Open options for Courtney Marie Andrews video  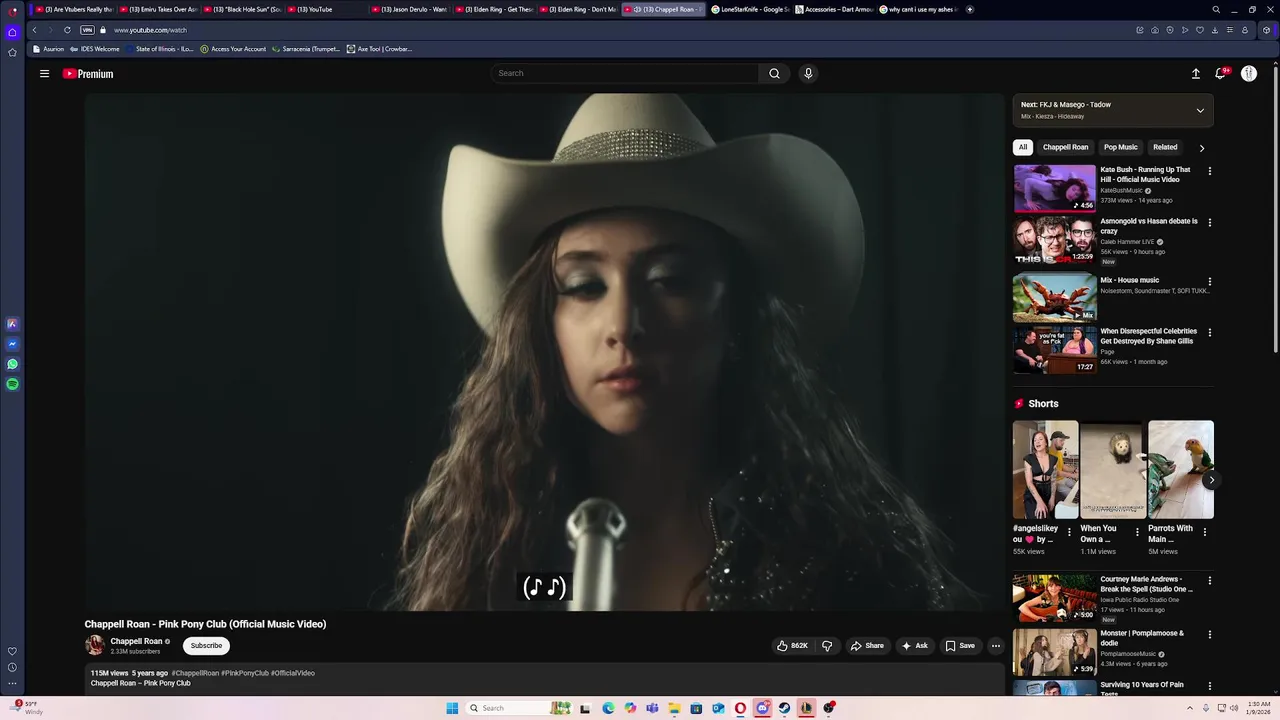tap(1209, 581)
